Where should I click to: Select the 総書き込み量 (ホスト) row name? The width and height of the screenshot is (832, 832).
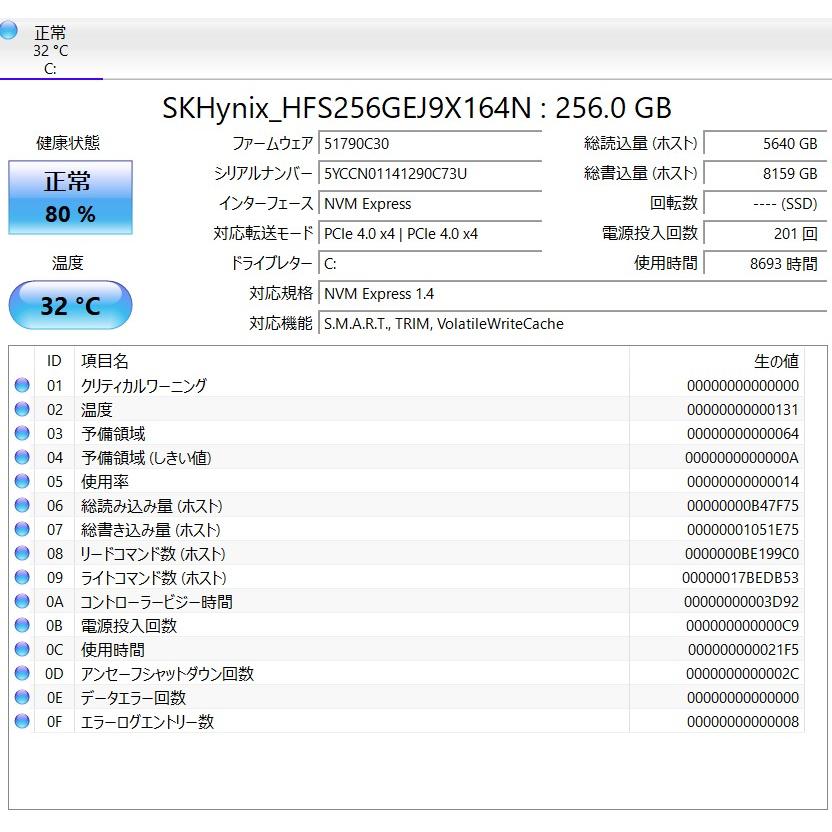click(150, 530)
